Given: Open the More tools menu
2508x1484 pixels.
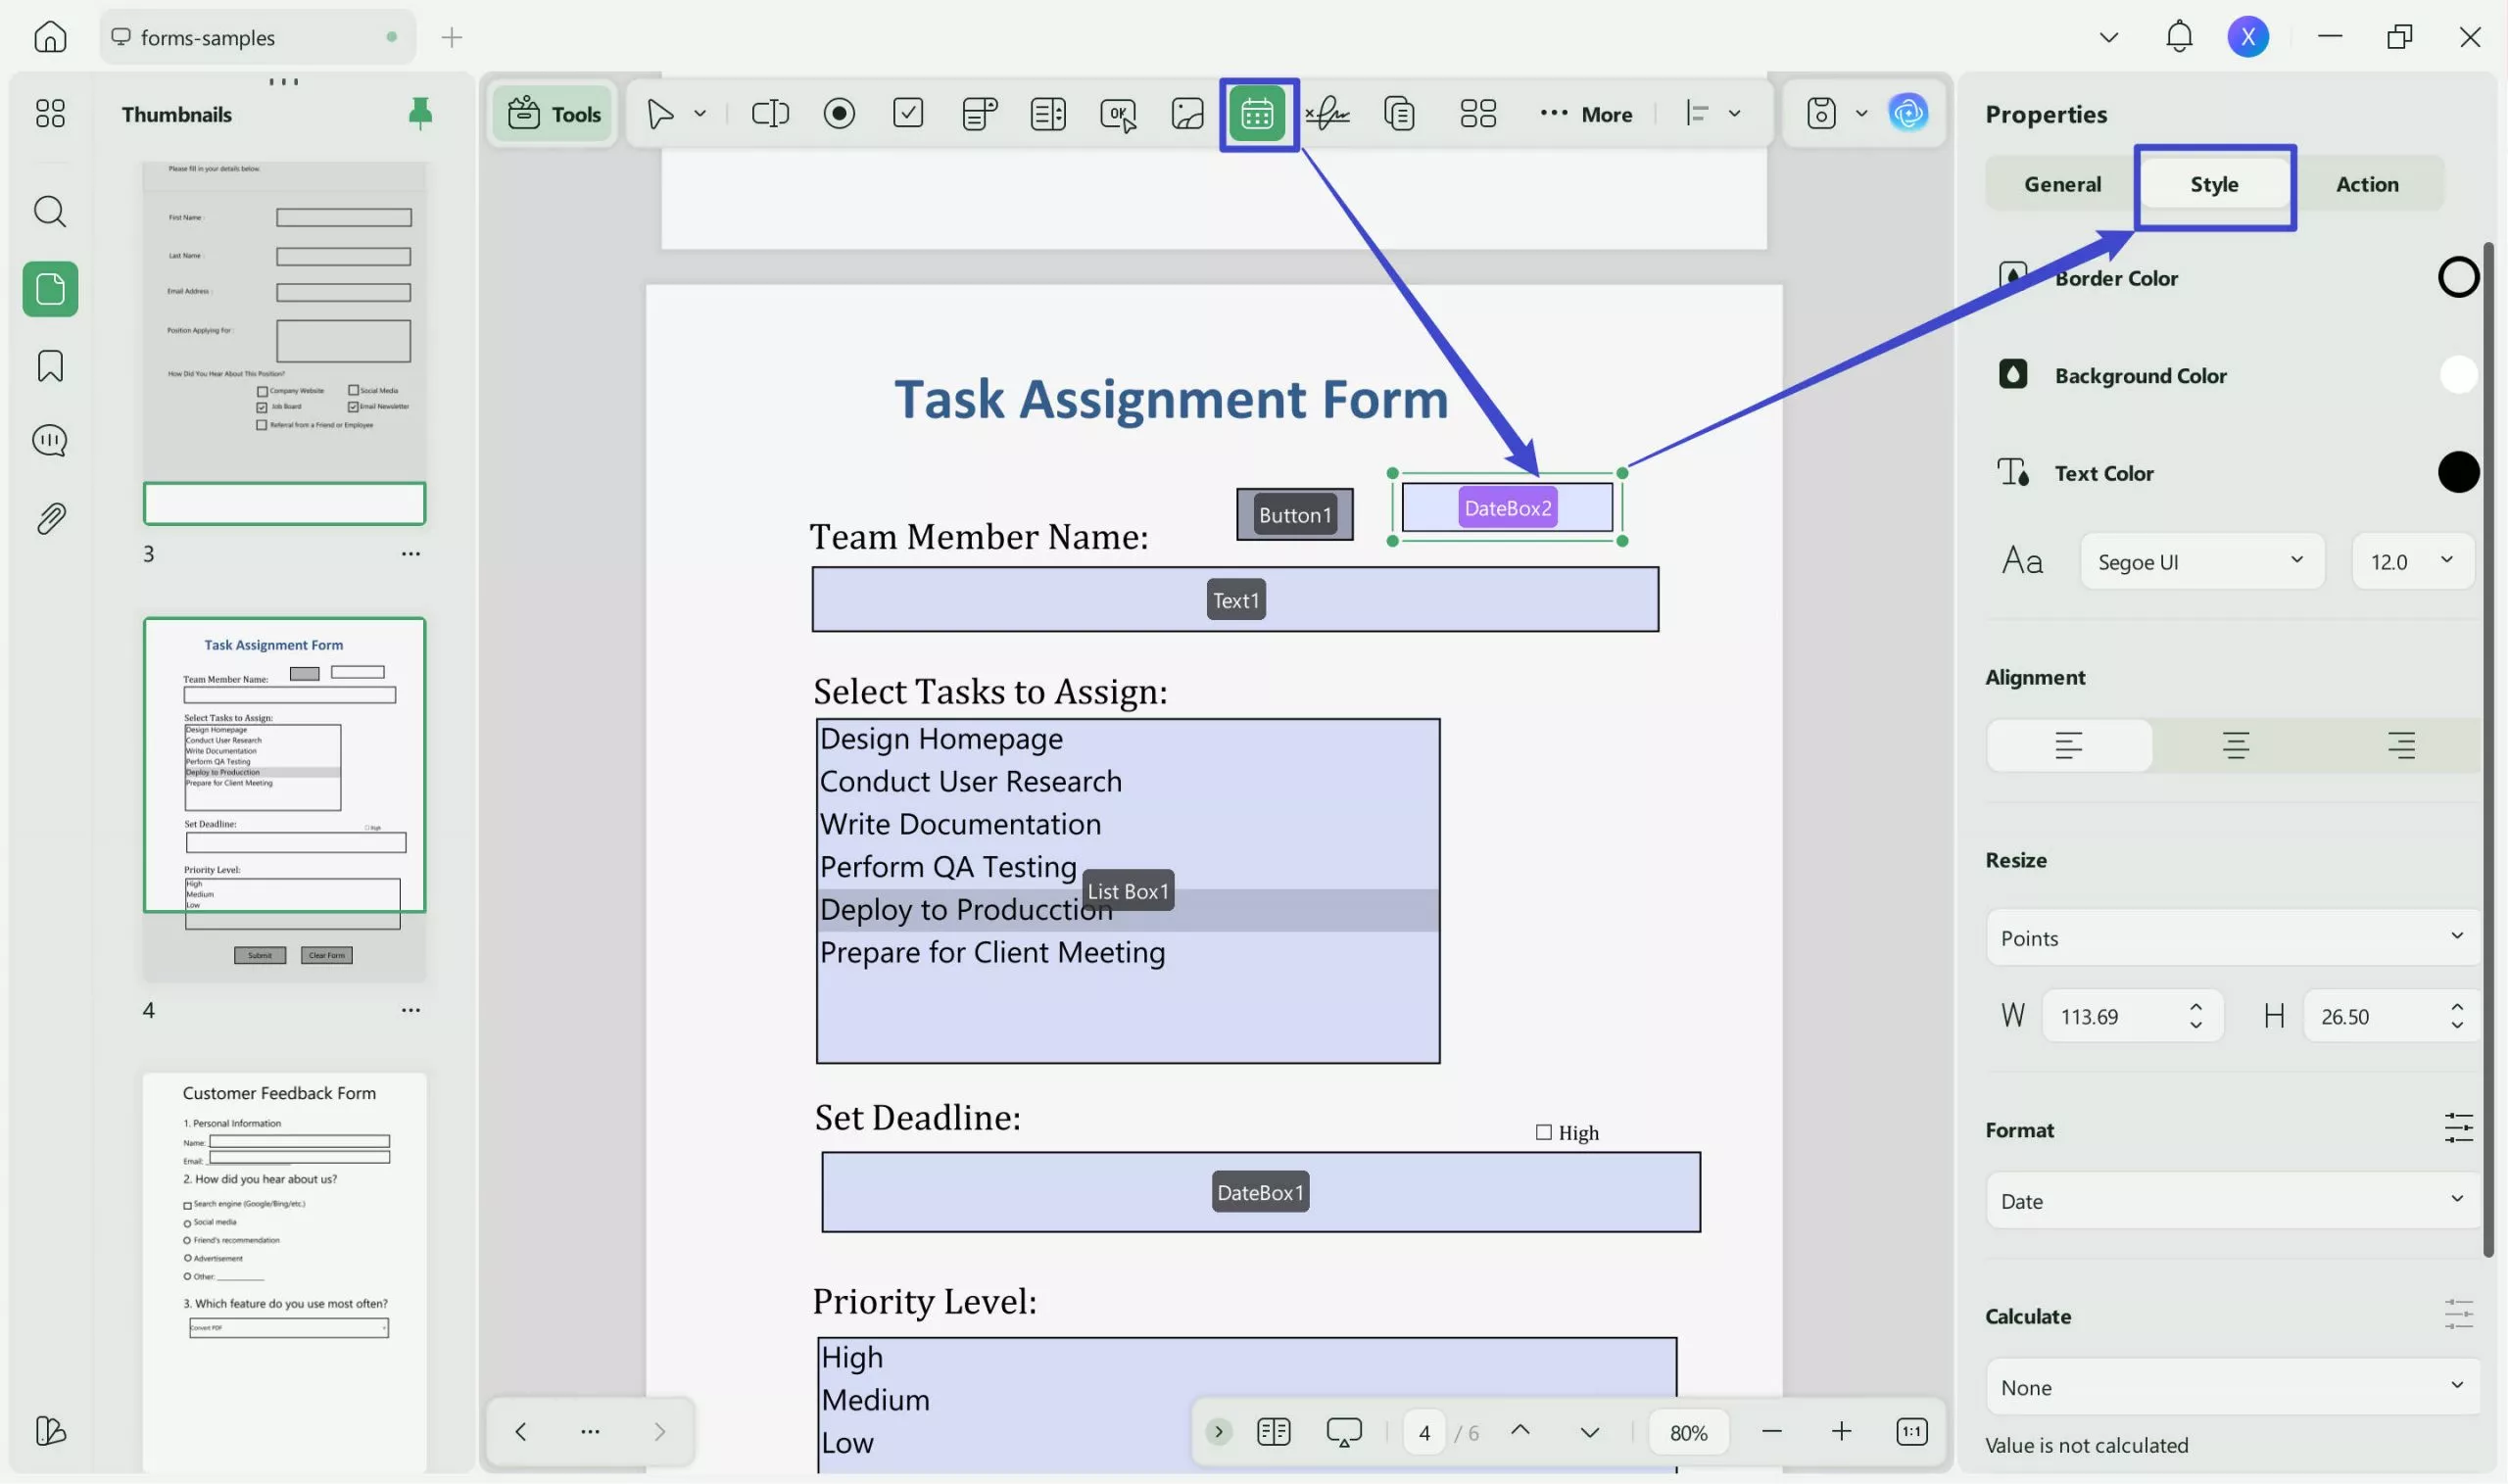Looking at the screenshot, I should click(x=1586, y=114).
